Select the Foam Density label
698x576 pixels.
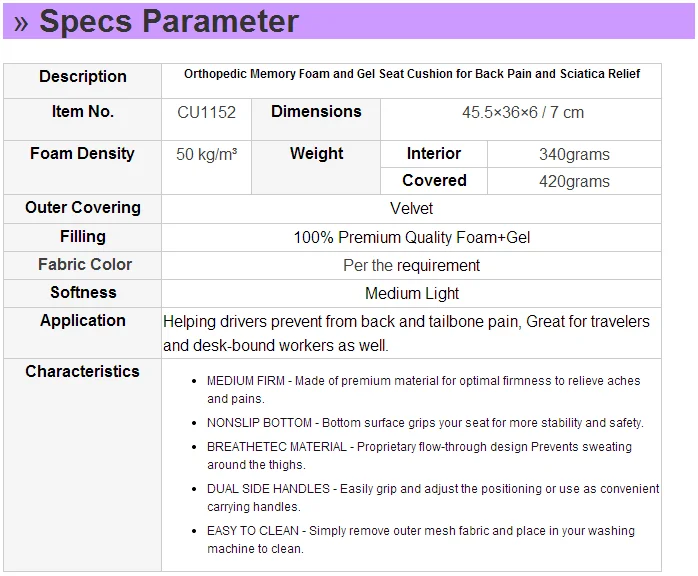82,154
